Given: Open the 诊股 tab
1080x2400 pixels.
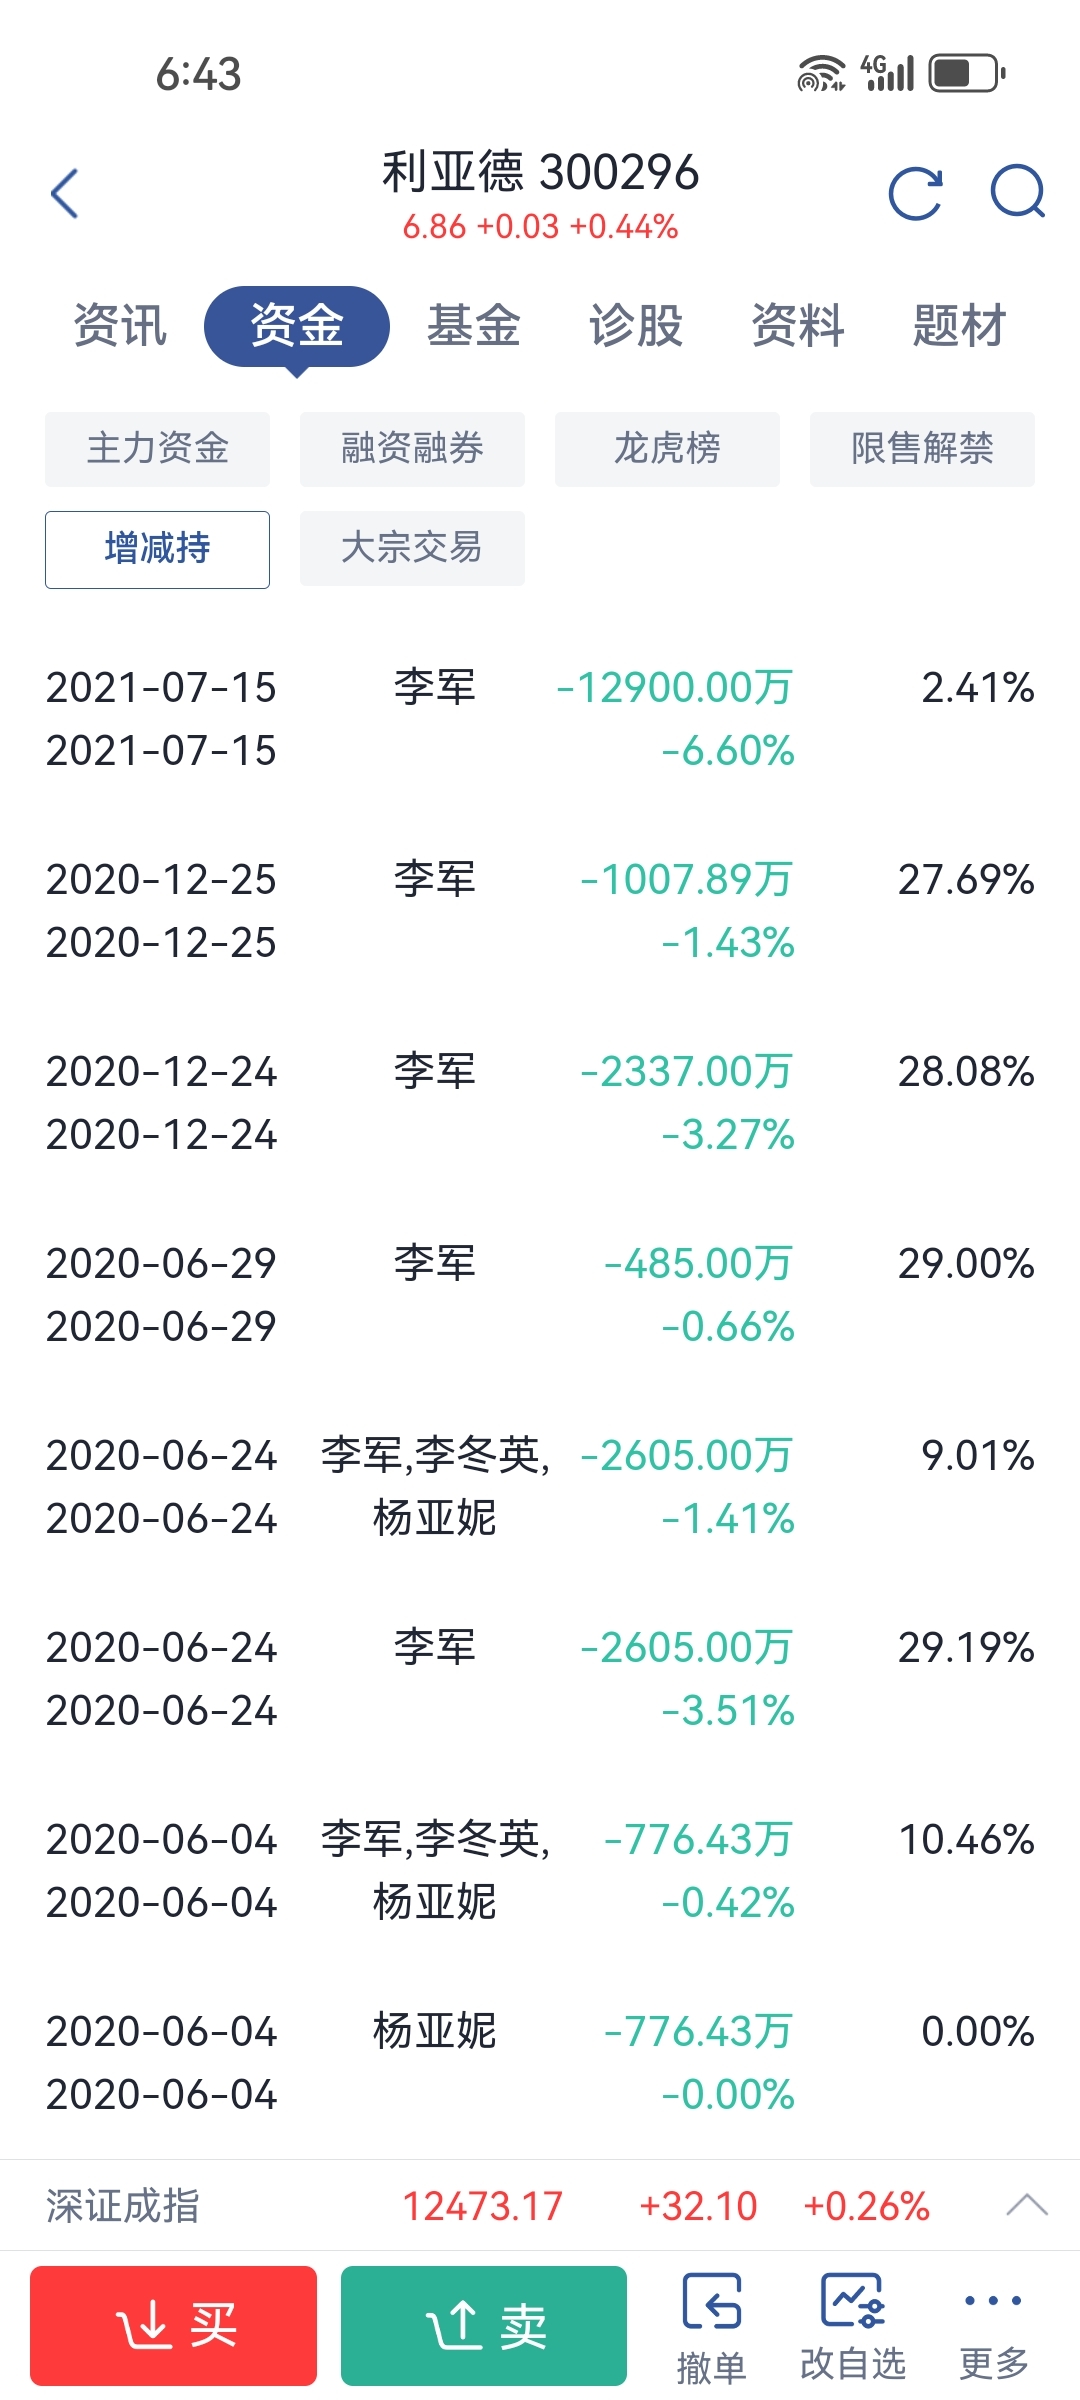Looking at the screenshot, I should pos(636,326).
